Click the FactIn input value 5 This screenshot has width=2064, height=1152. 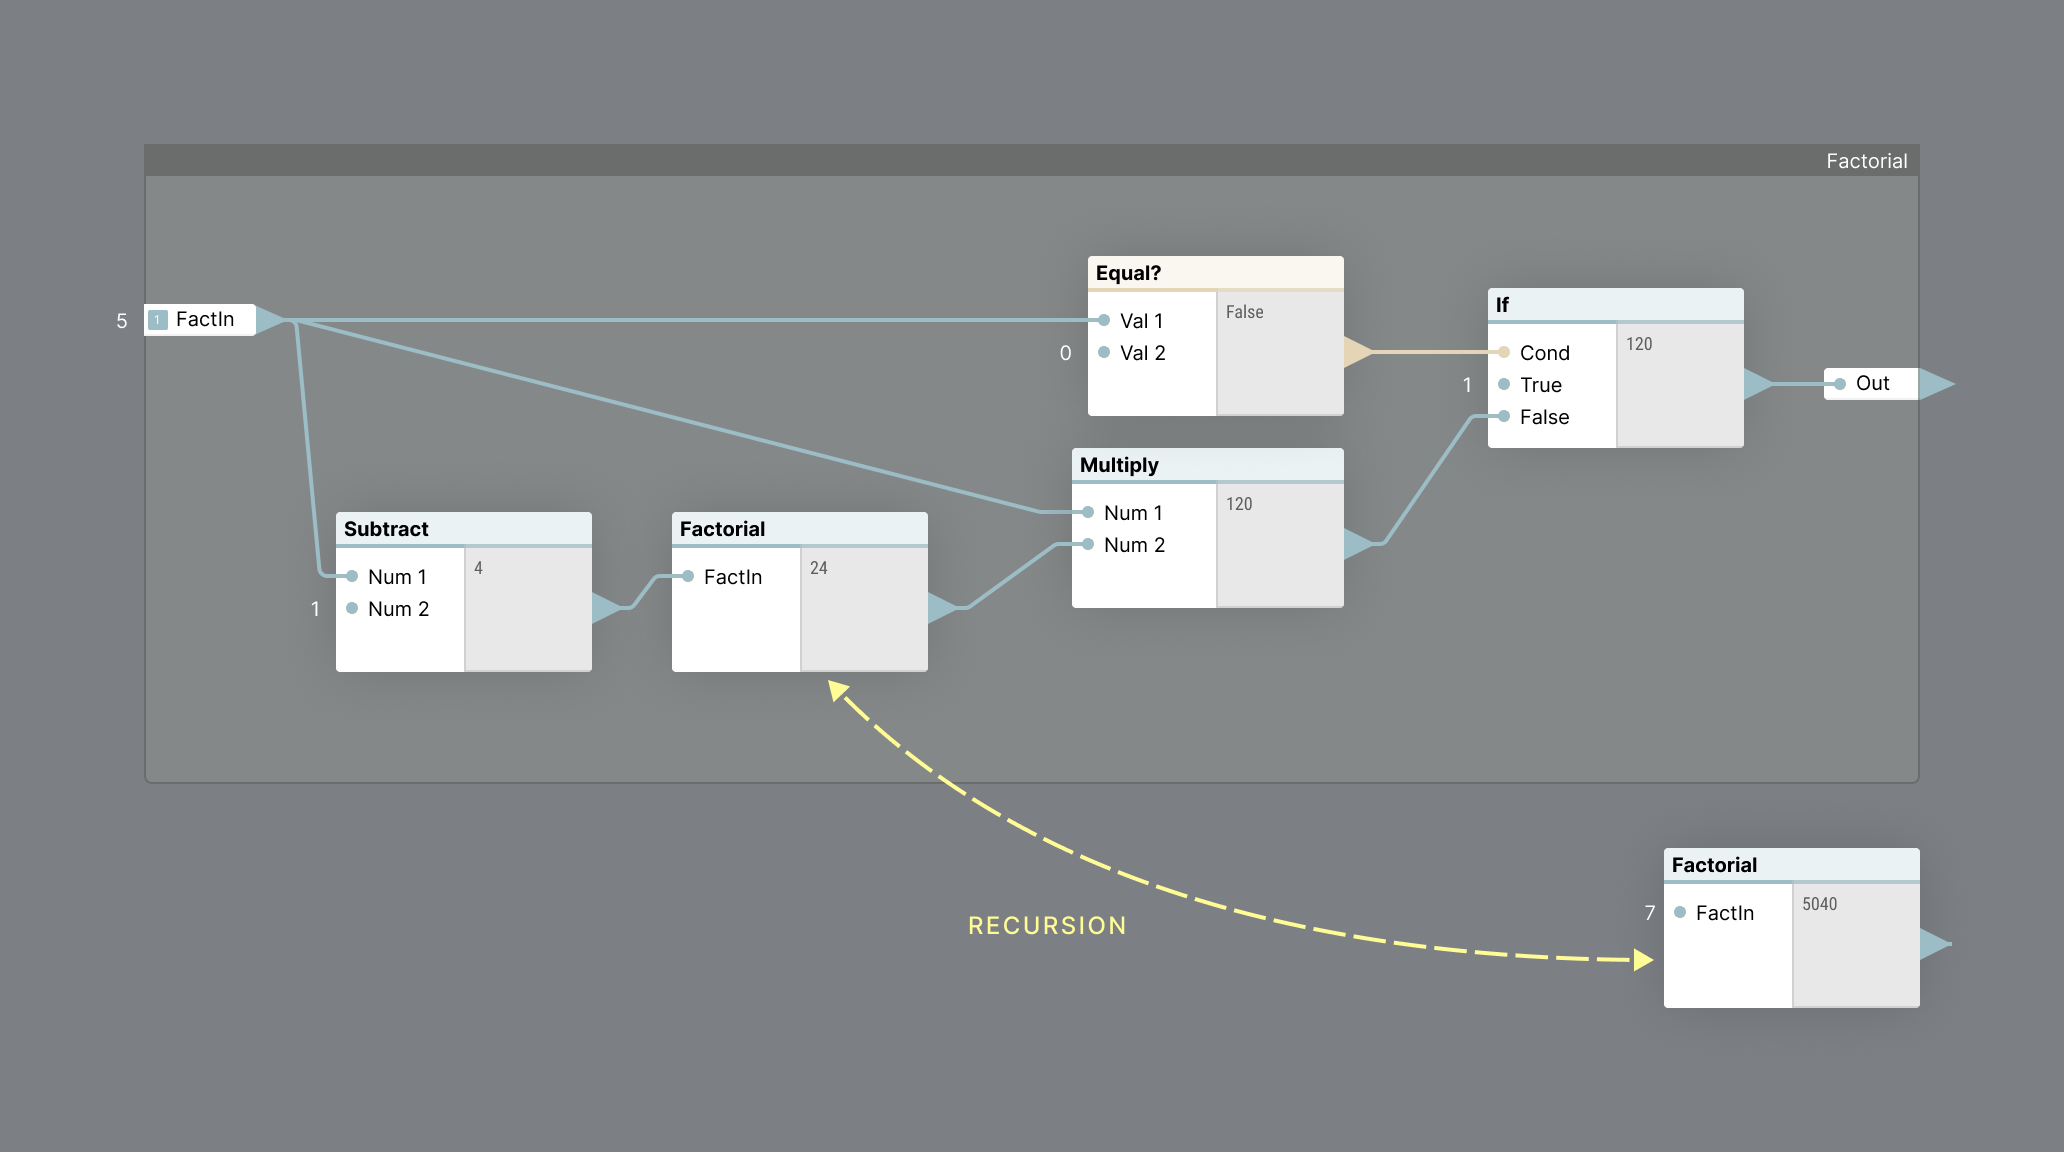tap(122, 321)
